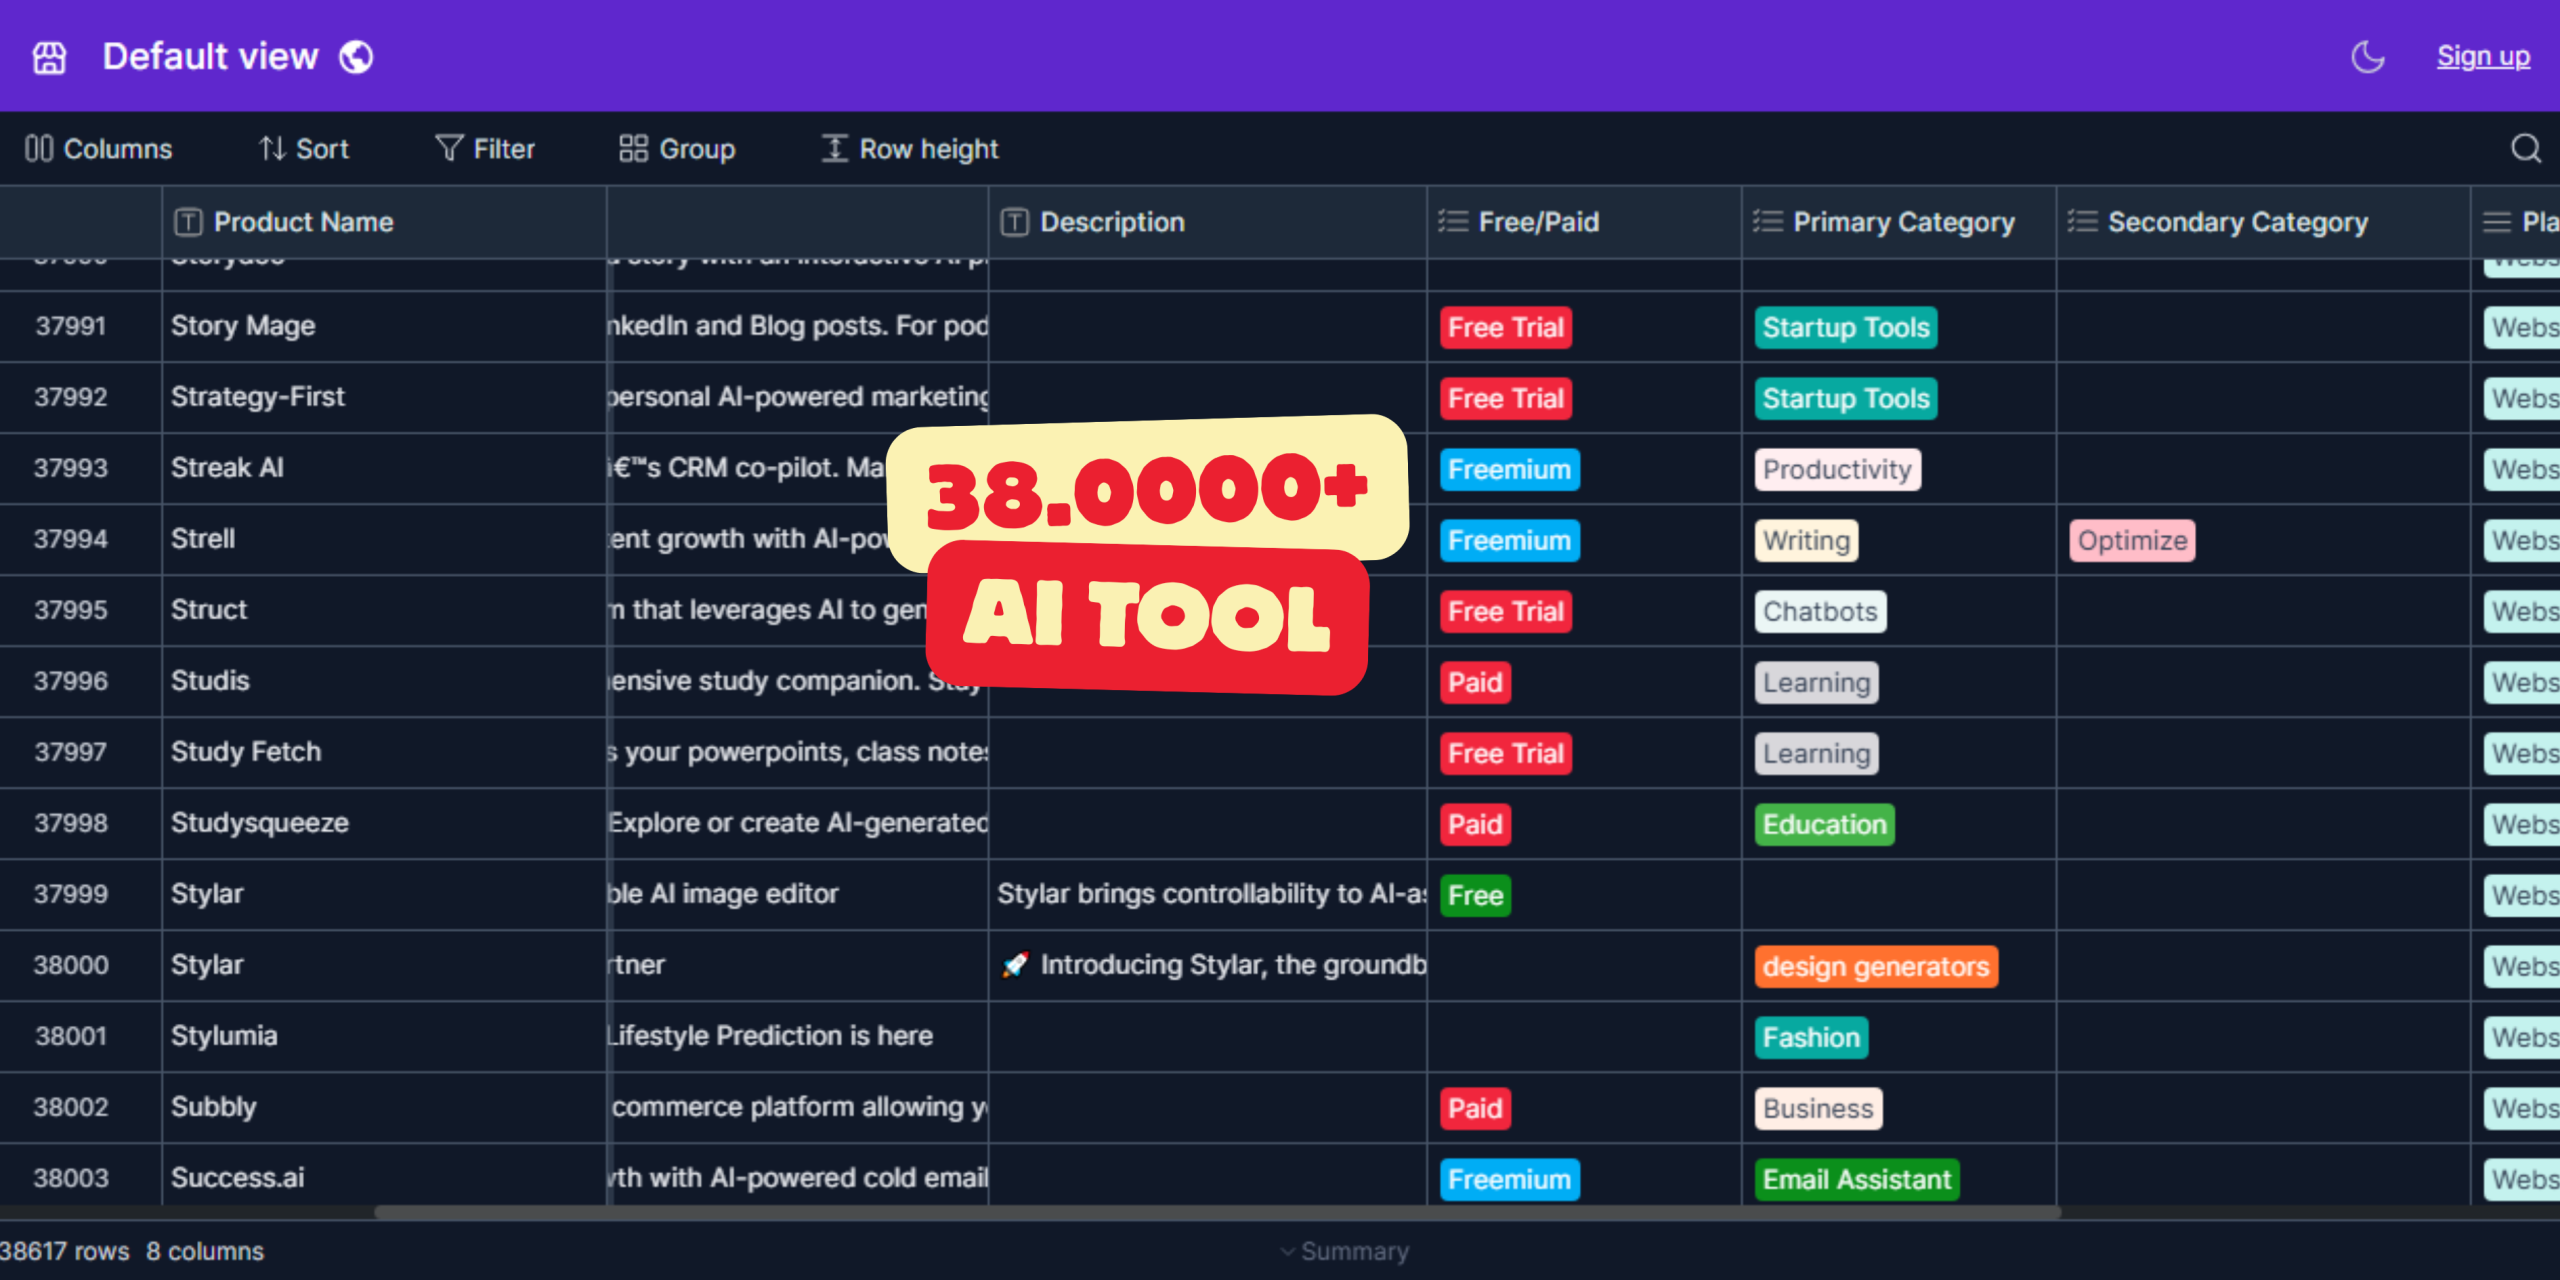The width and height of the screenshot is (2560, 1280).
Task: Toggle dark mode with the moon icon
Action: pos(2367,57)
